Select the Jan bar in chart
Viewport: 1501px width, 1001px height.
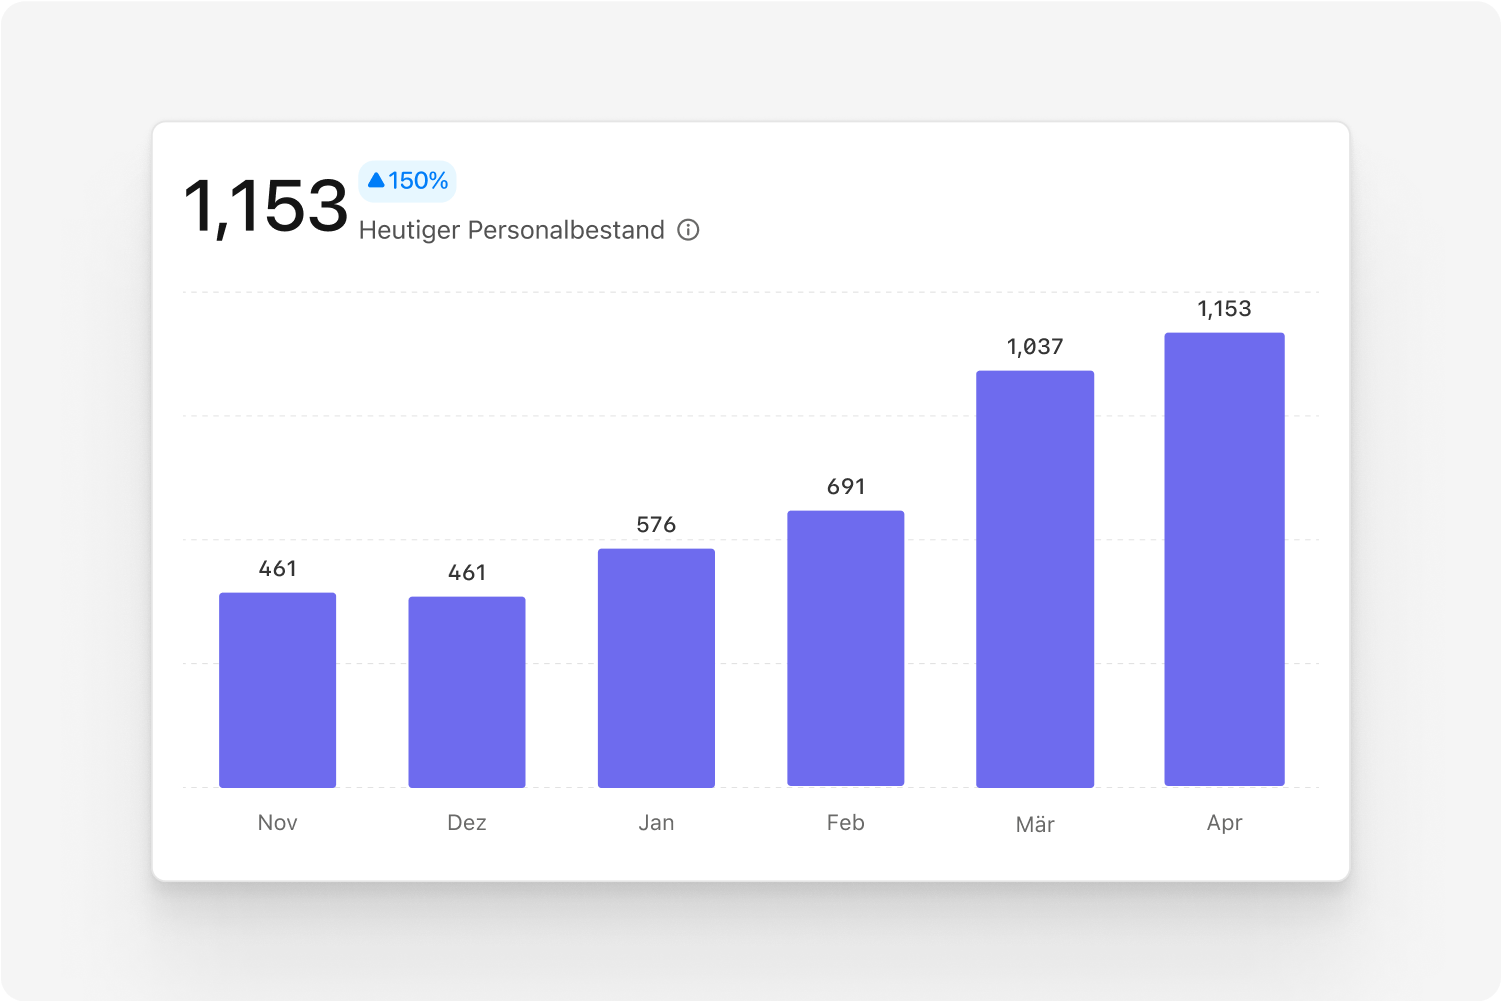tap(656, 668)
